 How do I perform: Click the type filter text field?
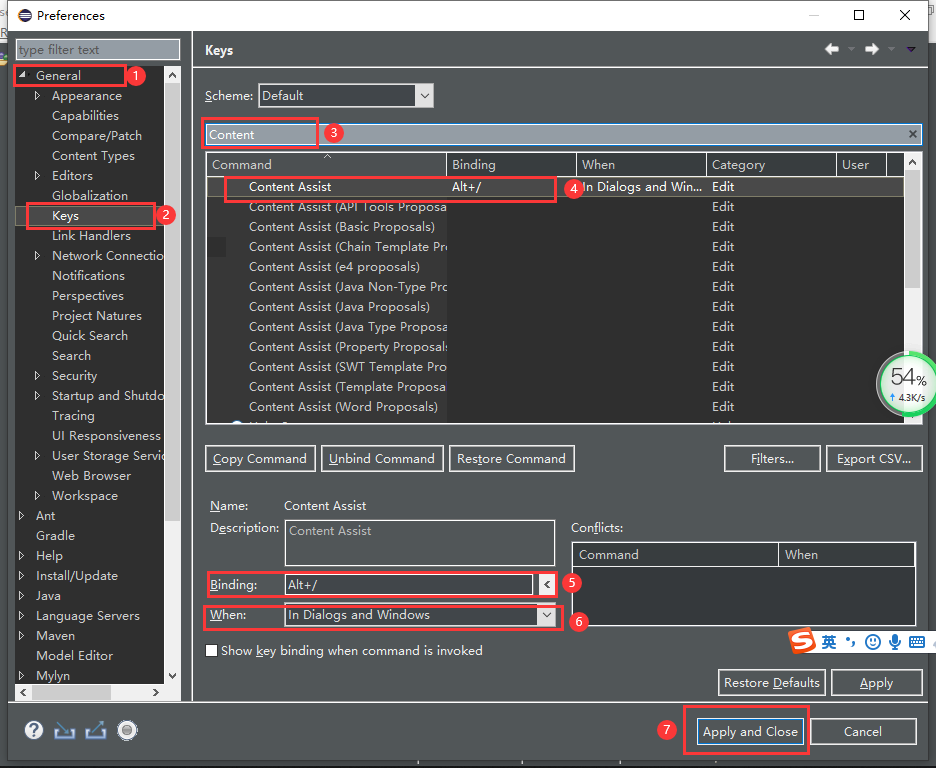click(x=98, y=50)
